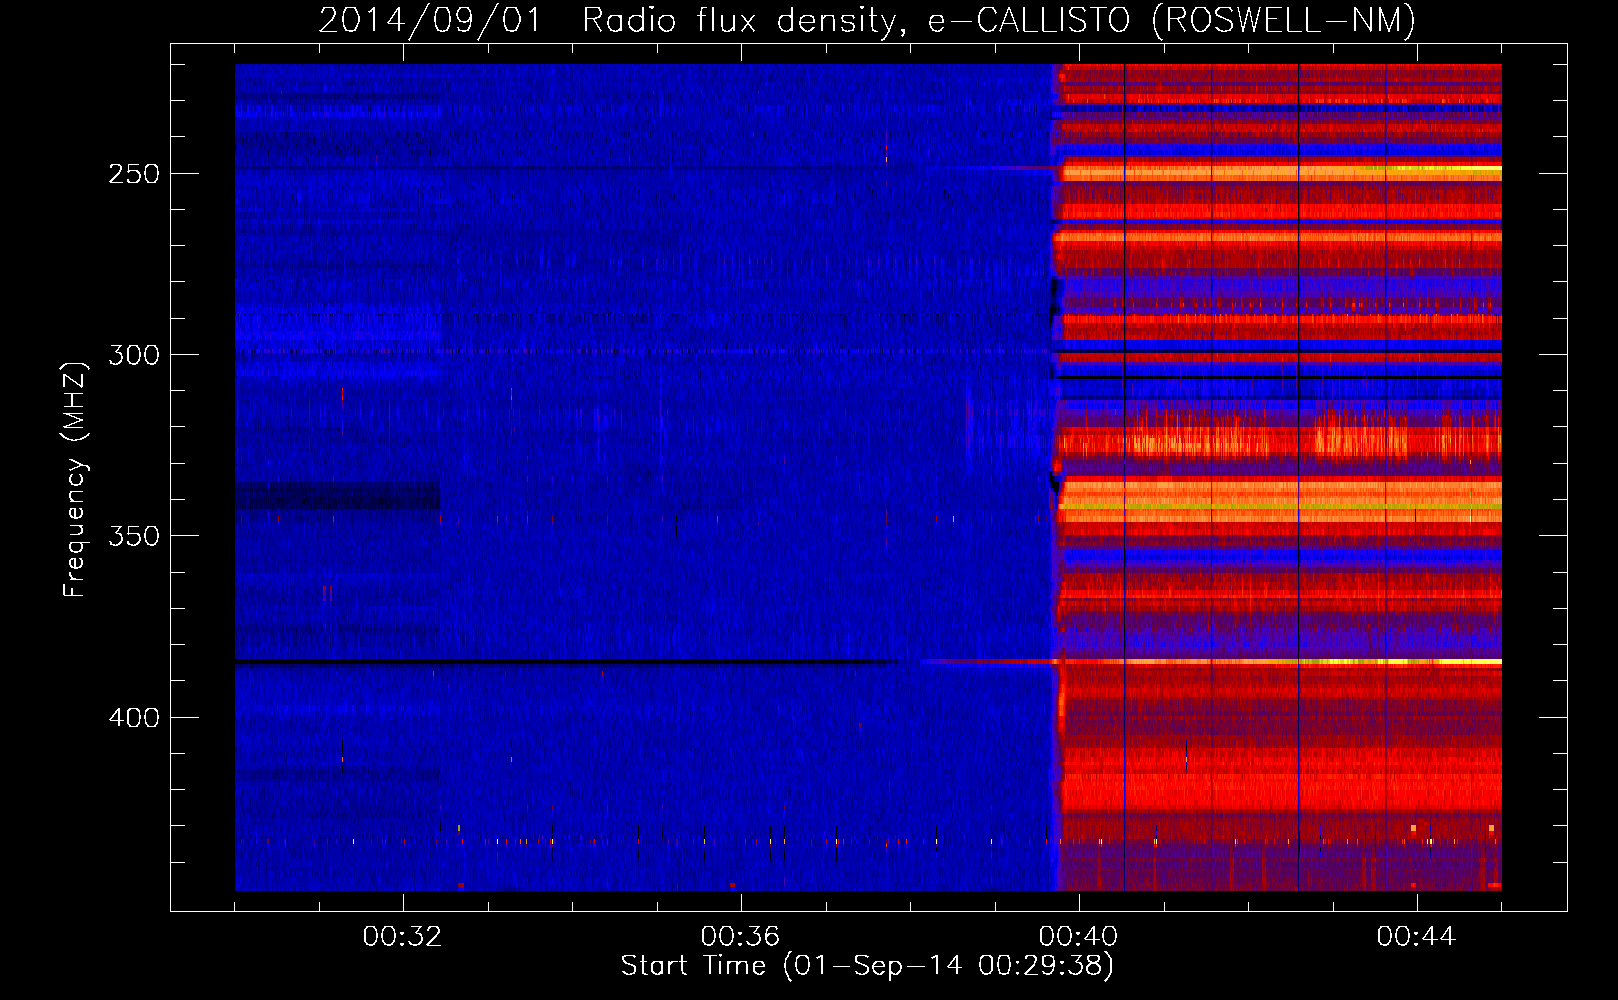This screenshot has width=1618, height=1000.
Task: Click the 300 frequency tick label
Action: (x=135, y=355)
